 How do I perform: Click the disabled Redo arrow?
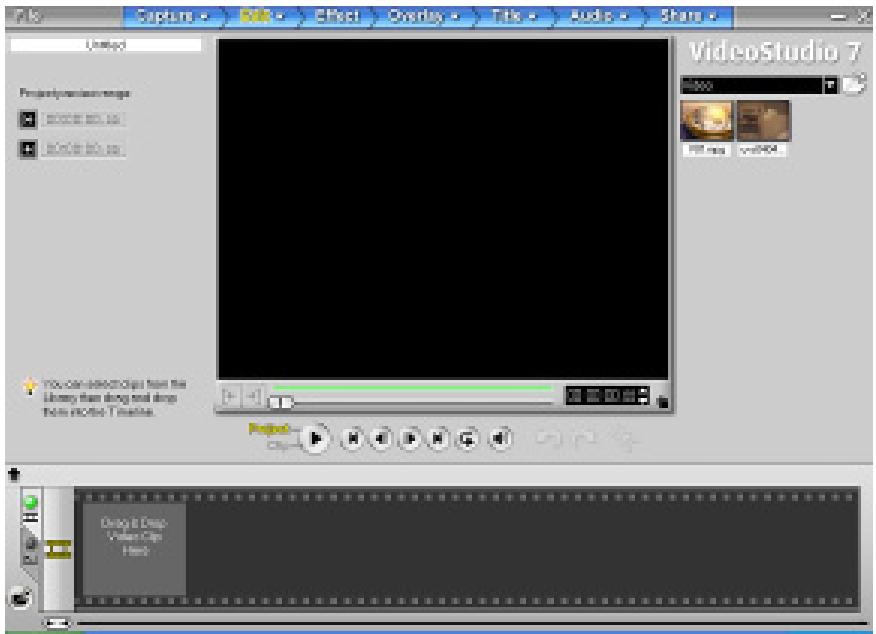pyautogui.click(x=584, y=439)
